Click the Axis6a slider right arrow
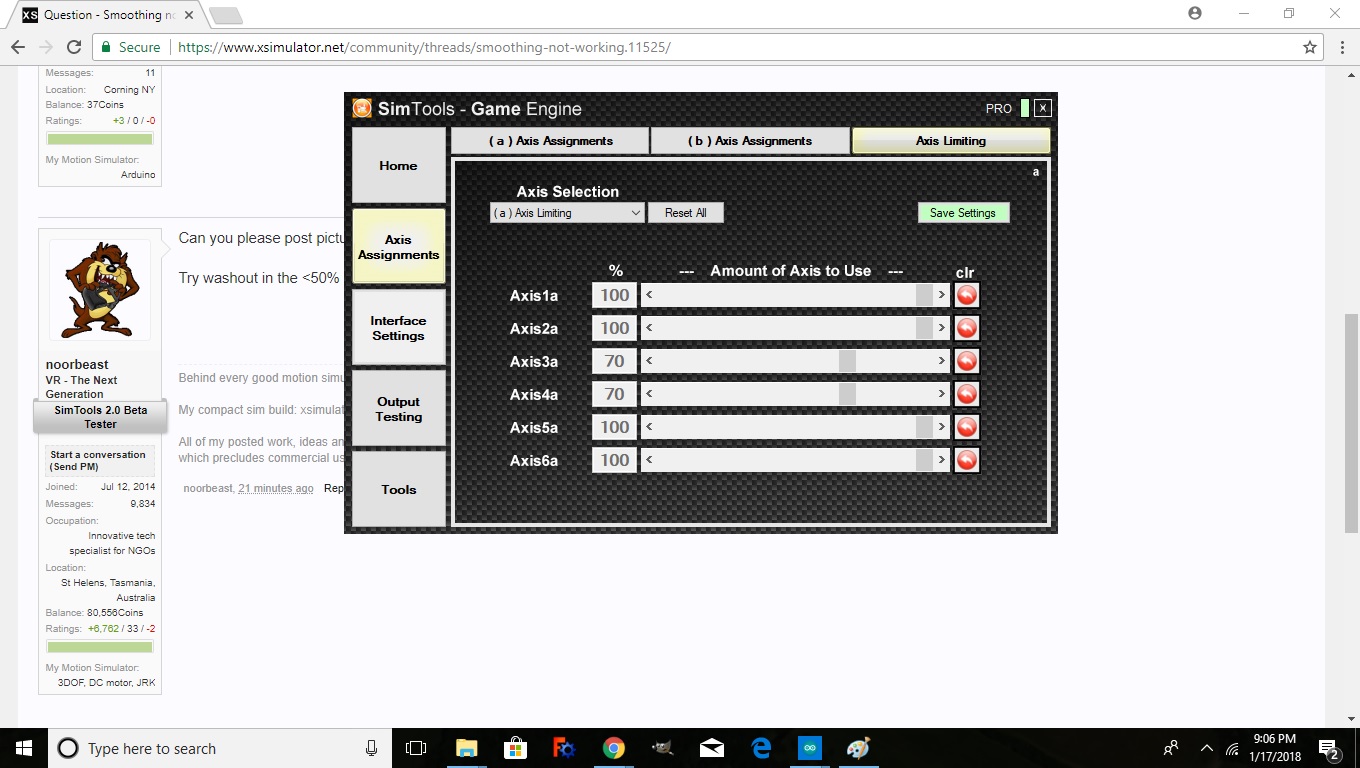Image resolution: width=1360 pixels, height=768 pixels. [x=941, y=460]
